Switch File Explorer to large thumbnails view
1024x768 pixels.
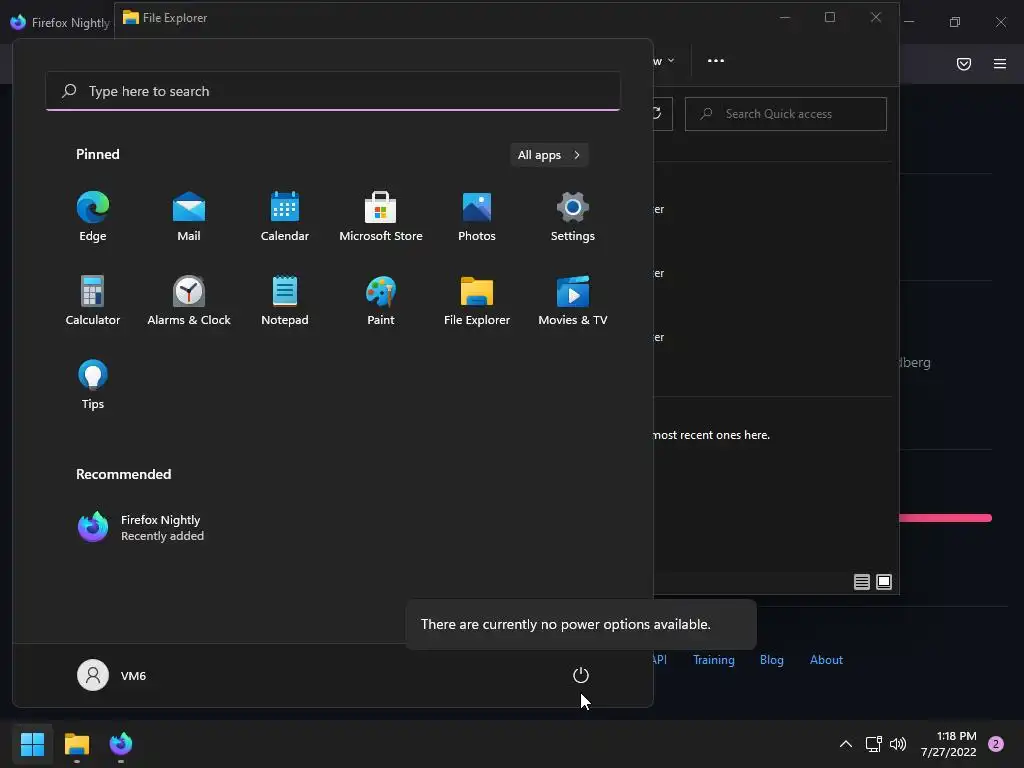click(x=884, y=582)
